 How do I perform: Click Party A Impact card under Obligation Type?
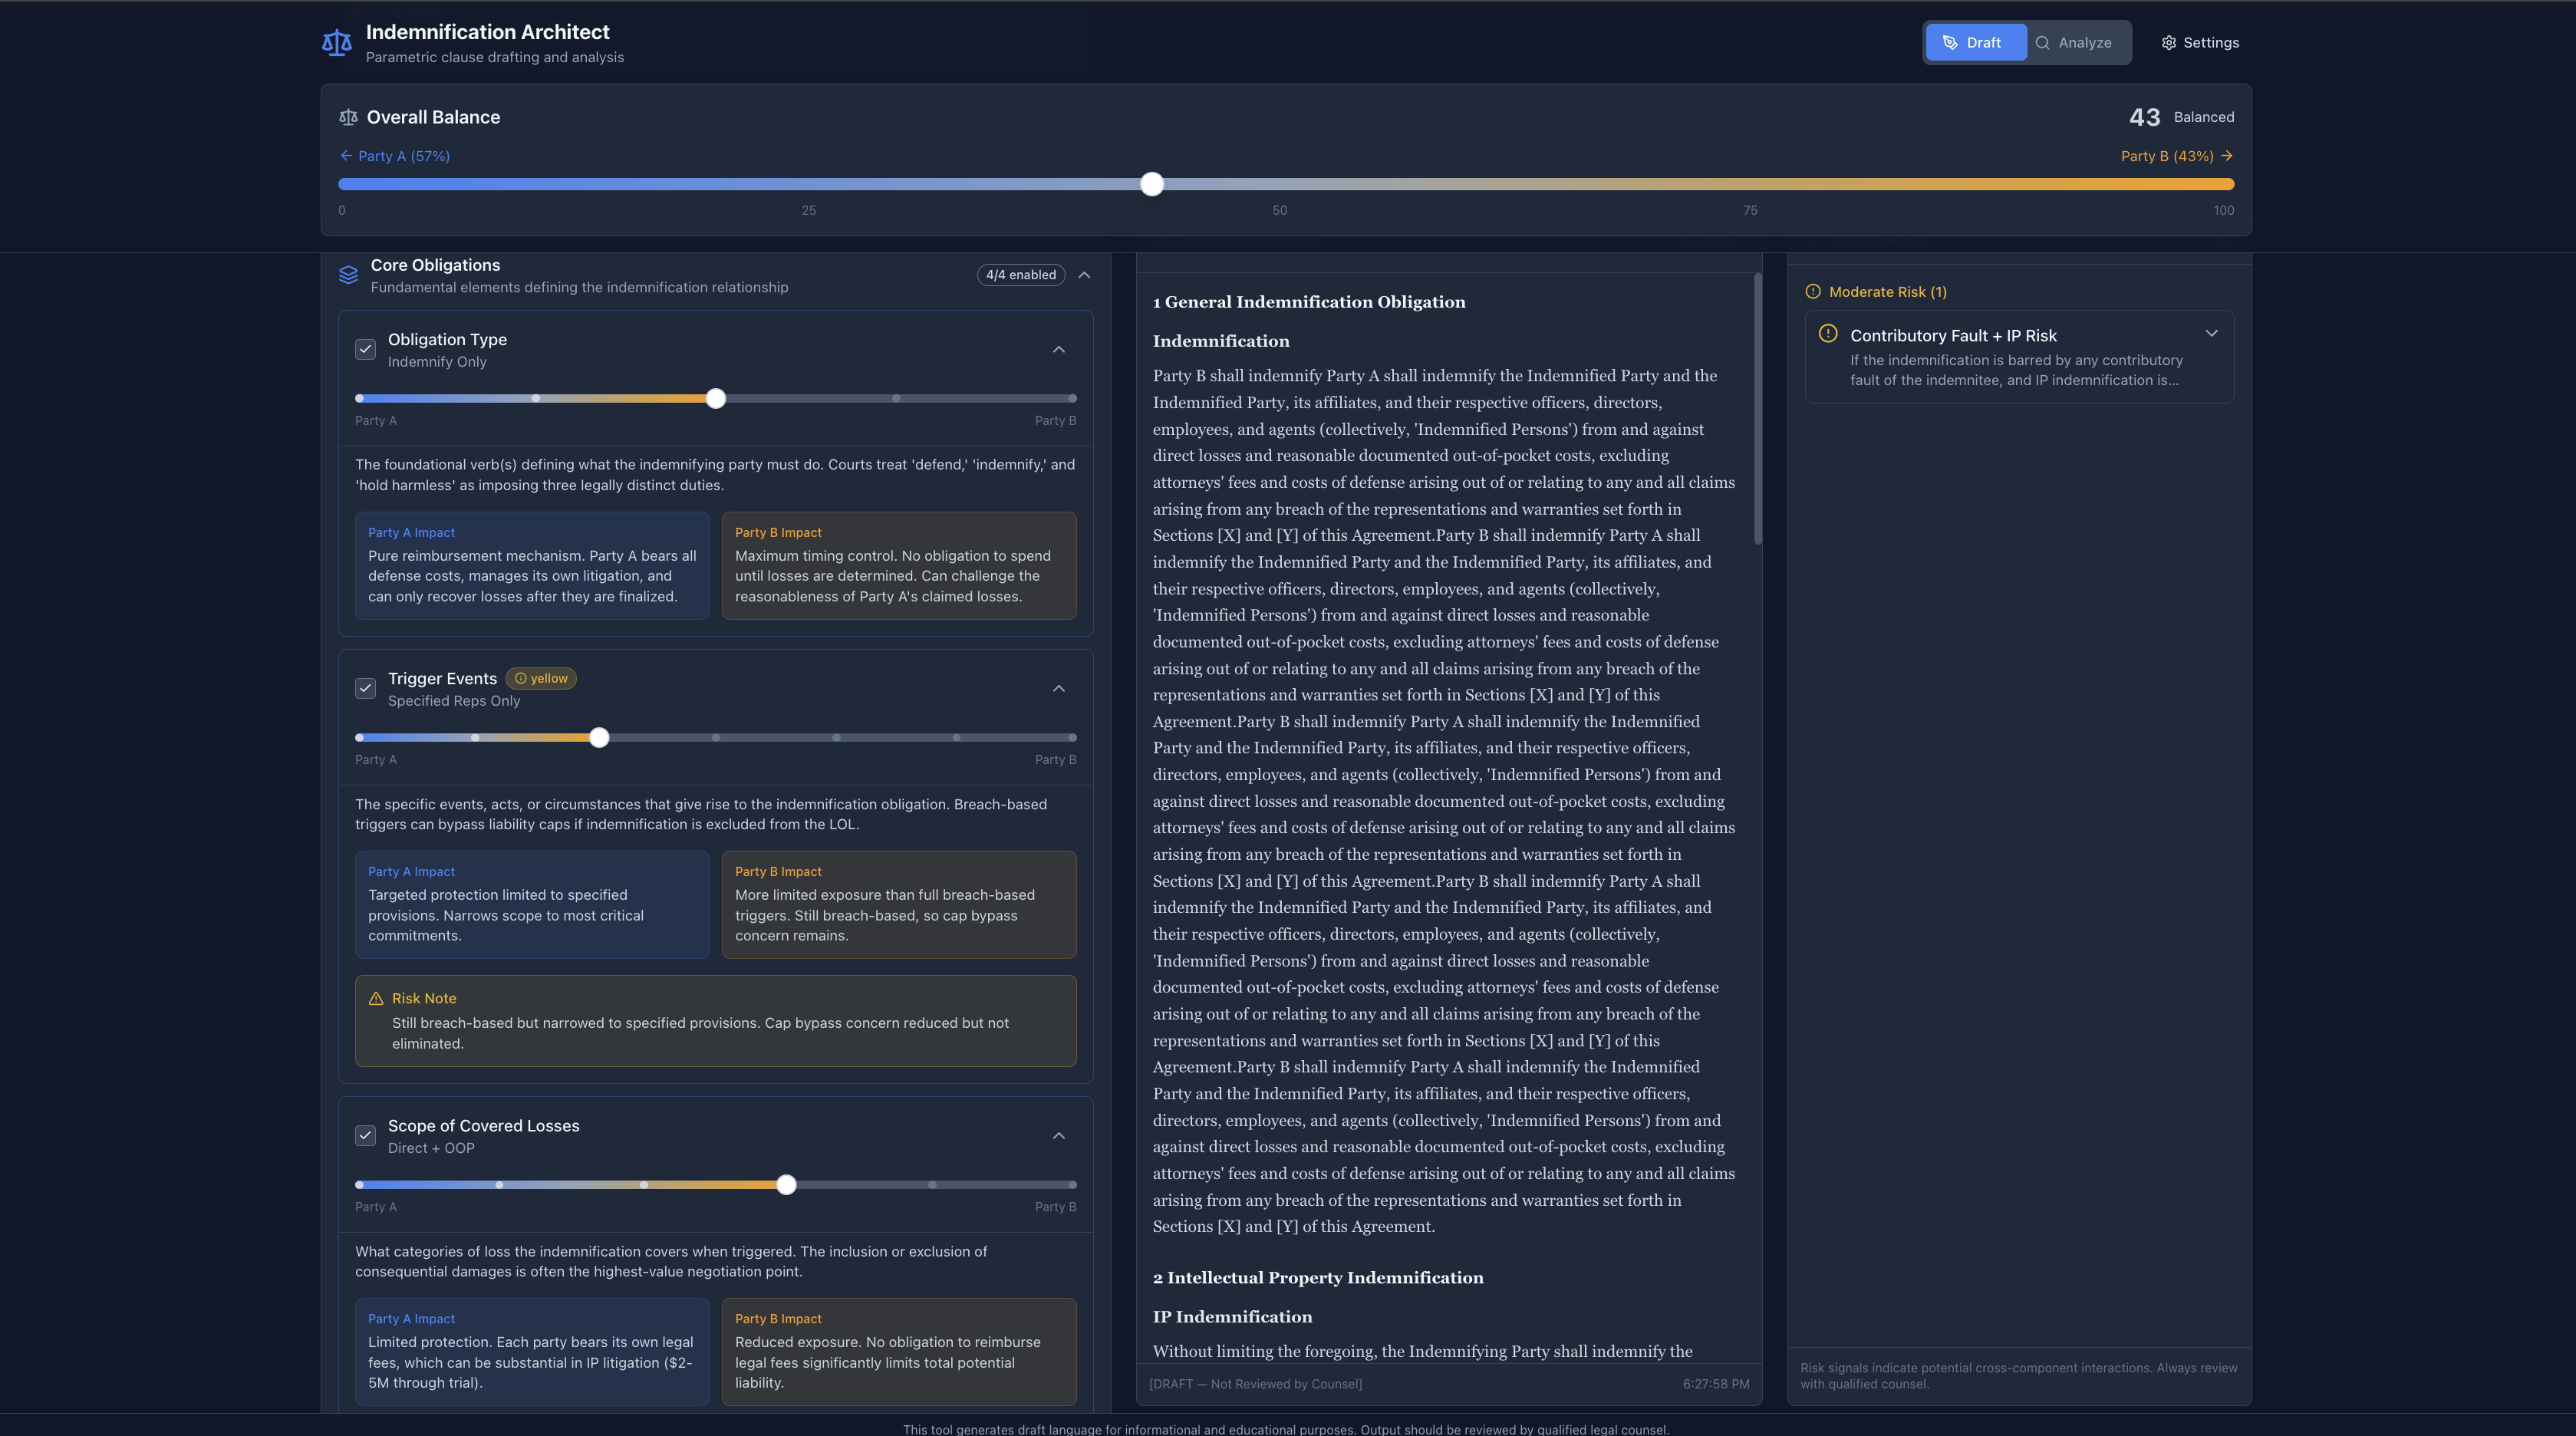pyautogui.click(x=532, y=566)
